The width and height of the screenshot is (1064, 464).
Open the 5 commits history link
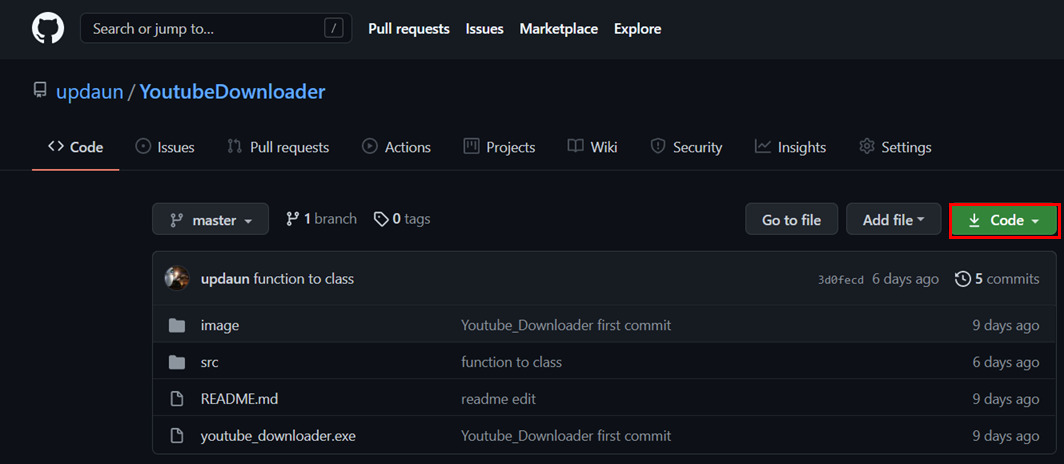coord(997,279)
